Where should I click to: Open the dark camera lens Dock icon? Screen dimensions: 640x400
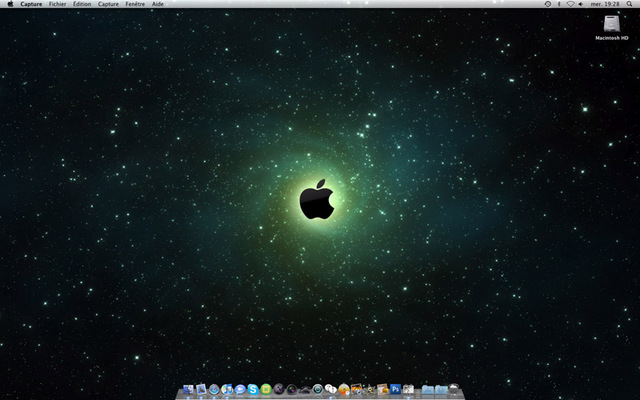pyautogui.click(x=292, y=389)
